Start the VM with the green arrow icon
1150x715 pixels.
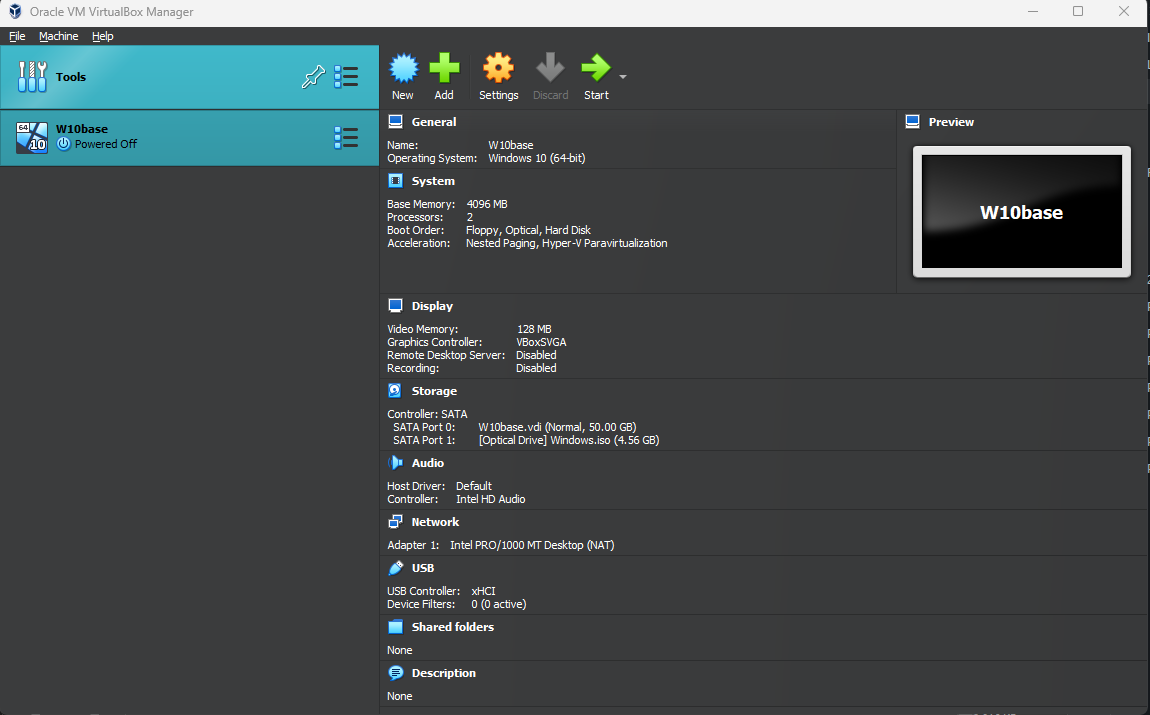click(596, 68)
